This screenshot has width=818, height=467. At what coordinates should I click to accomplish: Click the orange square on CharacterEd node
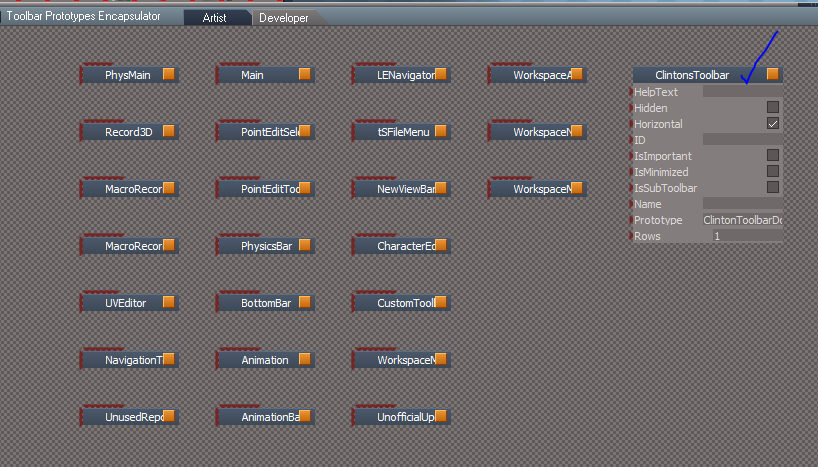click(441, 245)
